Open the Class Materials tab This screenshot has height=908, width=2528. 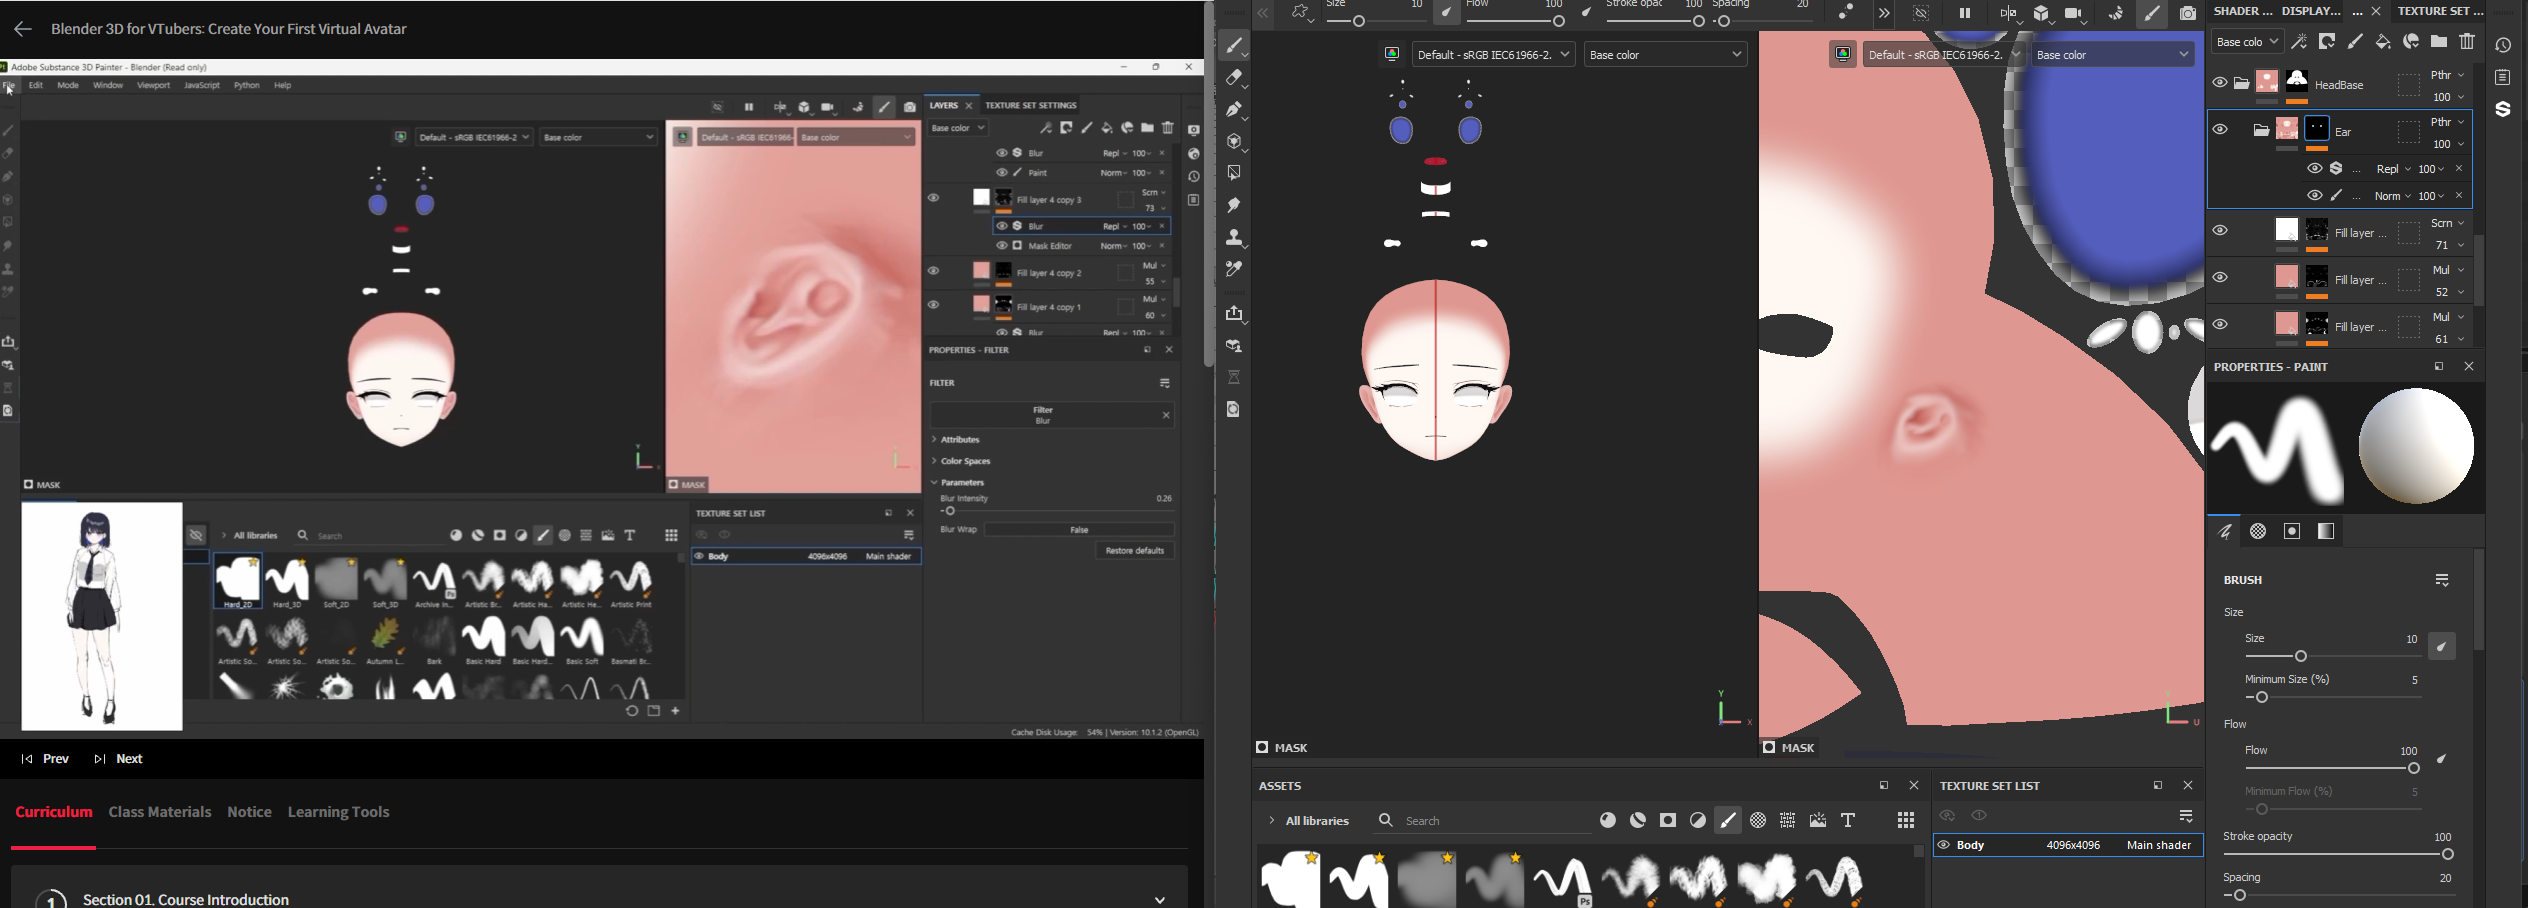pyautogui.click(x=160, y=812)
